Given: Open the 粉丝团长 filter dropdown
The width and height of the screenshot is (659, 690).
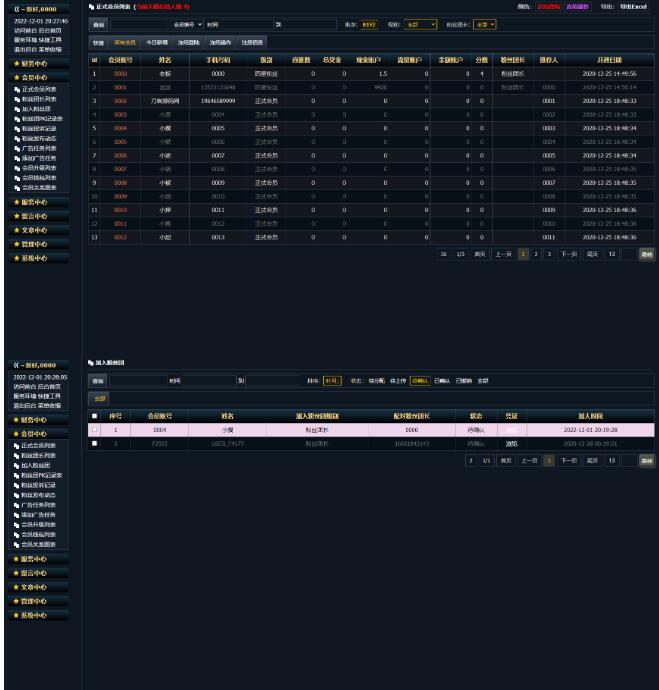Looking at the screenshot, I should (x=485, y=23).
